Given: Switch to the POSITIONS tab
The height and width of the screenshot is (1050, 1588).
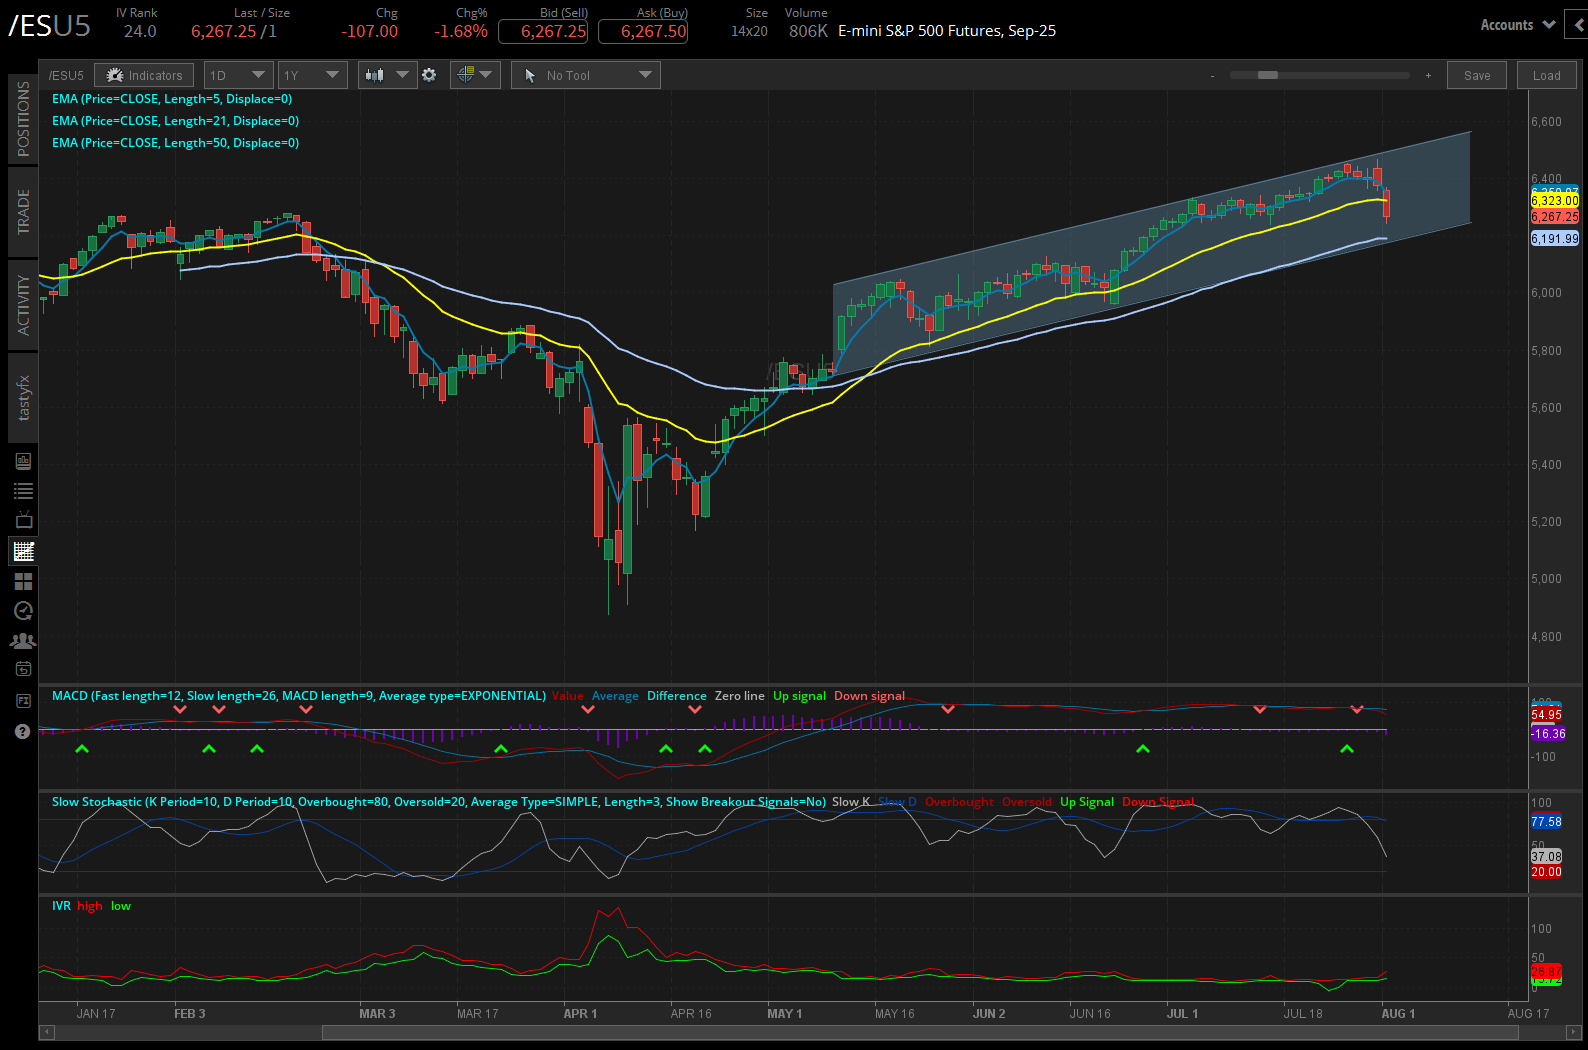Looking at the screenshot, I should (x=23, y=118).
